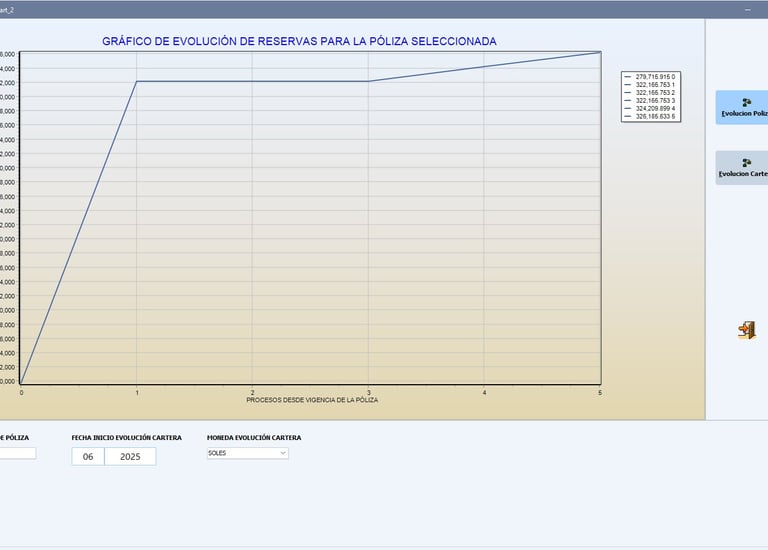Viewport: 768px width, 550px height.
Task: Select legend entry 322,166.753 1
Action: (650, 85)
